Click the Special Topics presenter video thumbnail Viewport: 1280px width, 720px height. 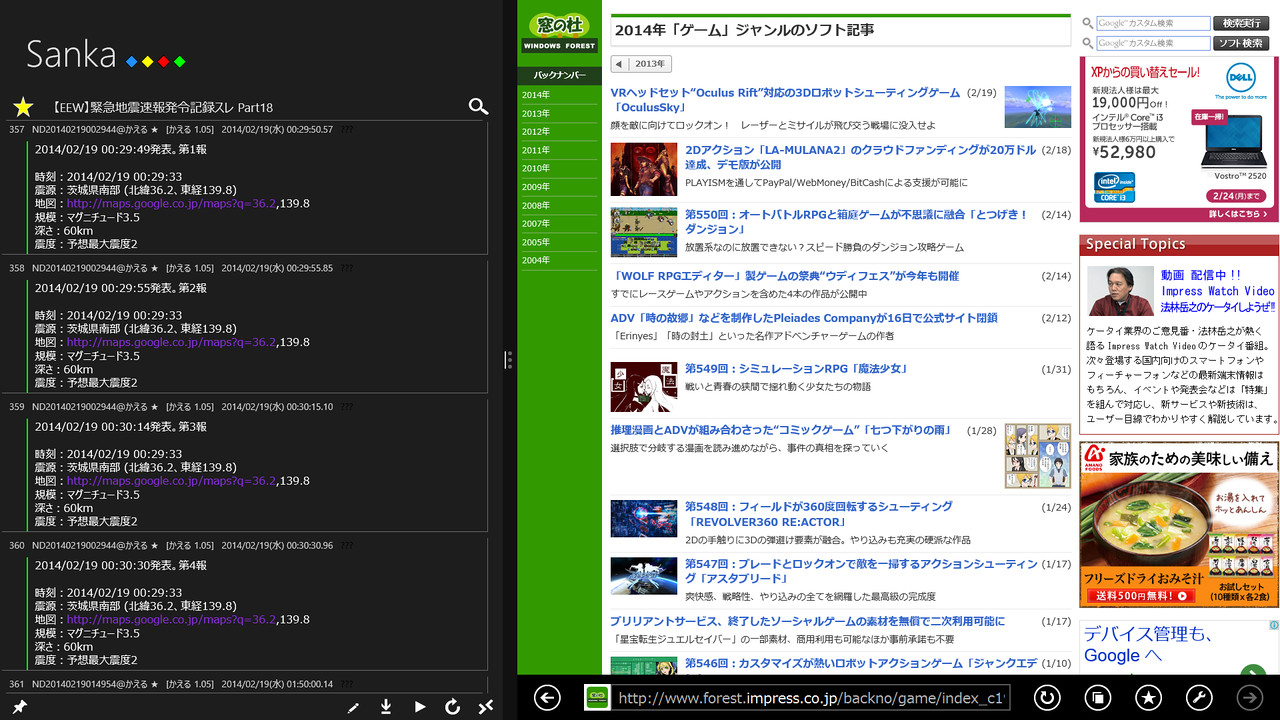point(1120,290)
